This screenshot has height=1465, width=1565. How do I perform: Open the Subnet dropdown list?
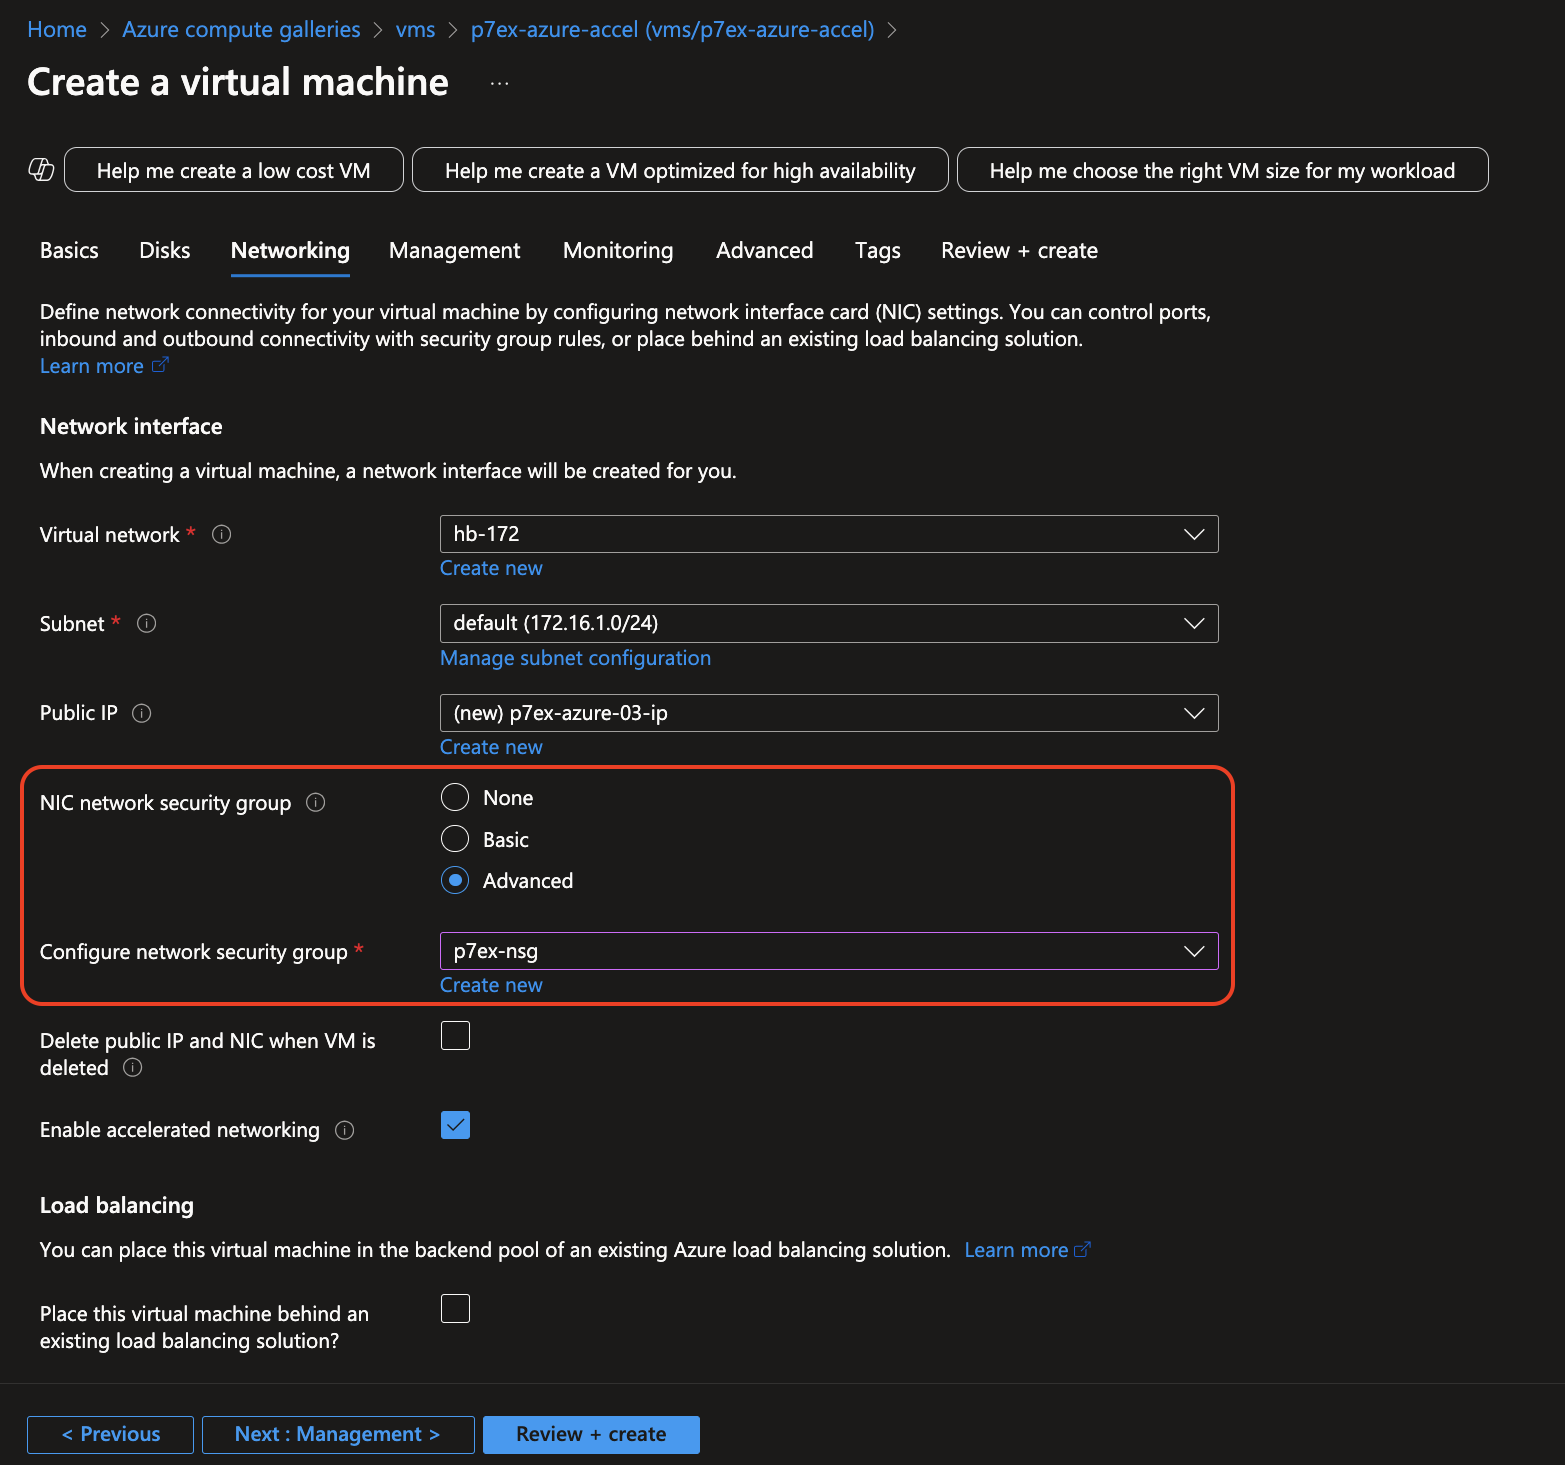coord(828,623)
